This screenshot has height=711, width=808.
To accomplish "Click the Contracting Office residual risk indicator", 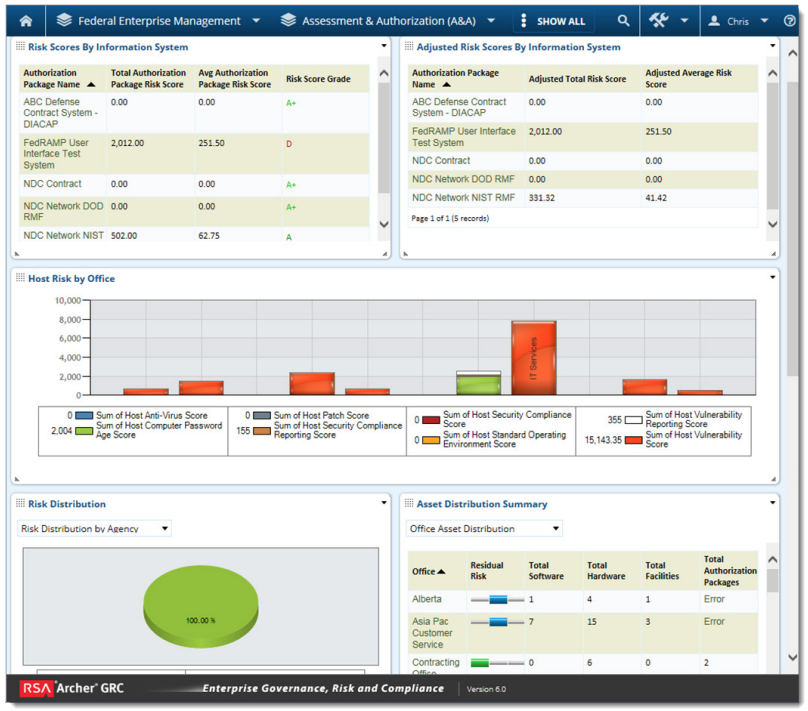I will click(x=480, y=663).
